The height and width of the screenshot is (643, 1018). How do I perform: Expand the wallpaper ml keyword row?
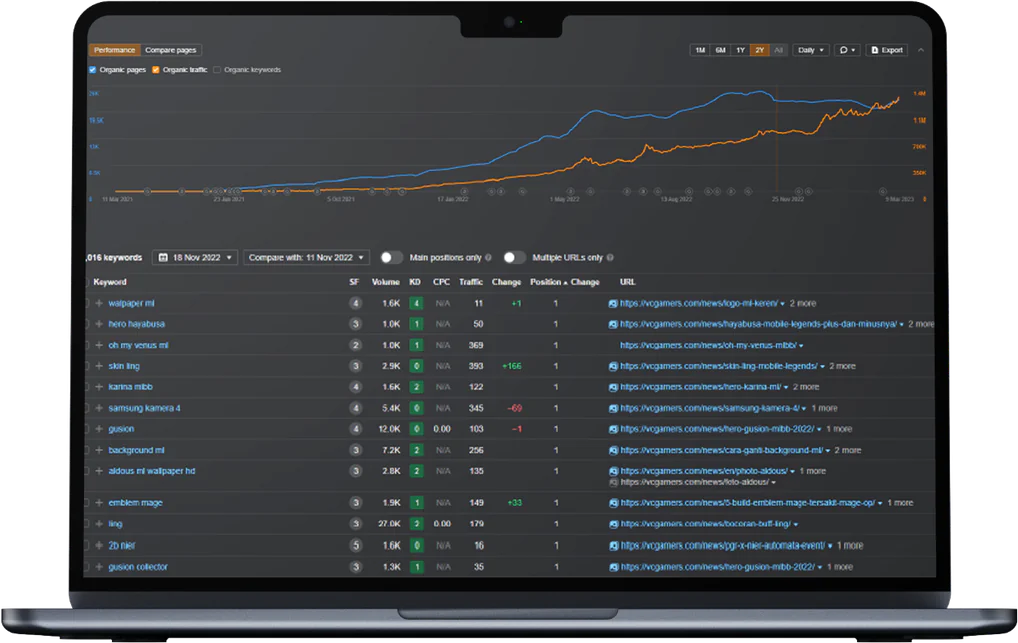99,303
